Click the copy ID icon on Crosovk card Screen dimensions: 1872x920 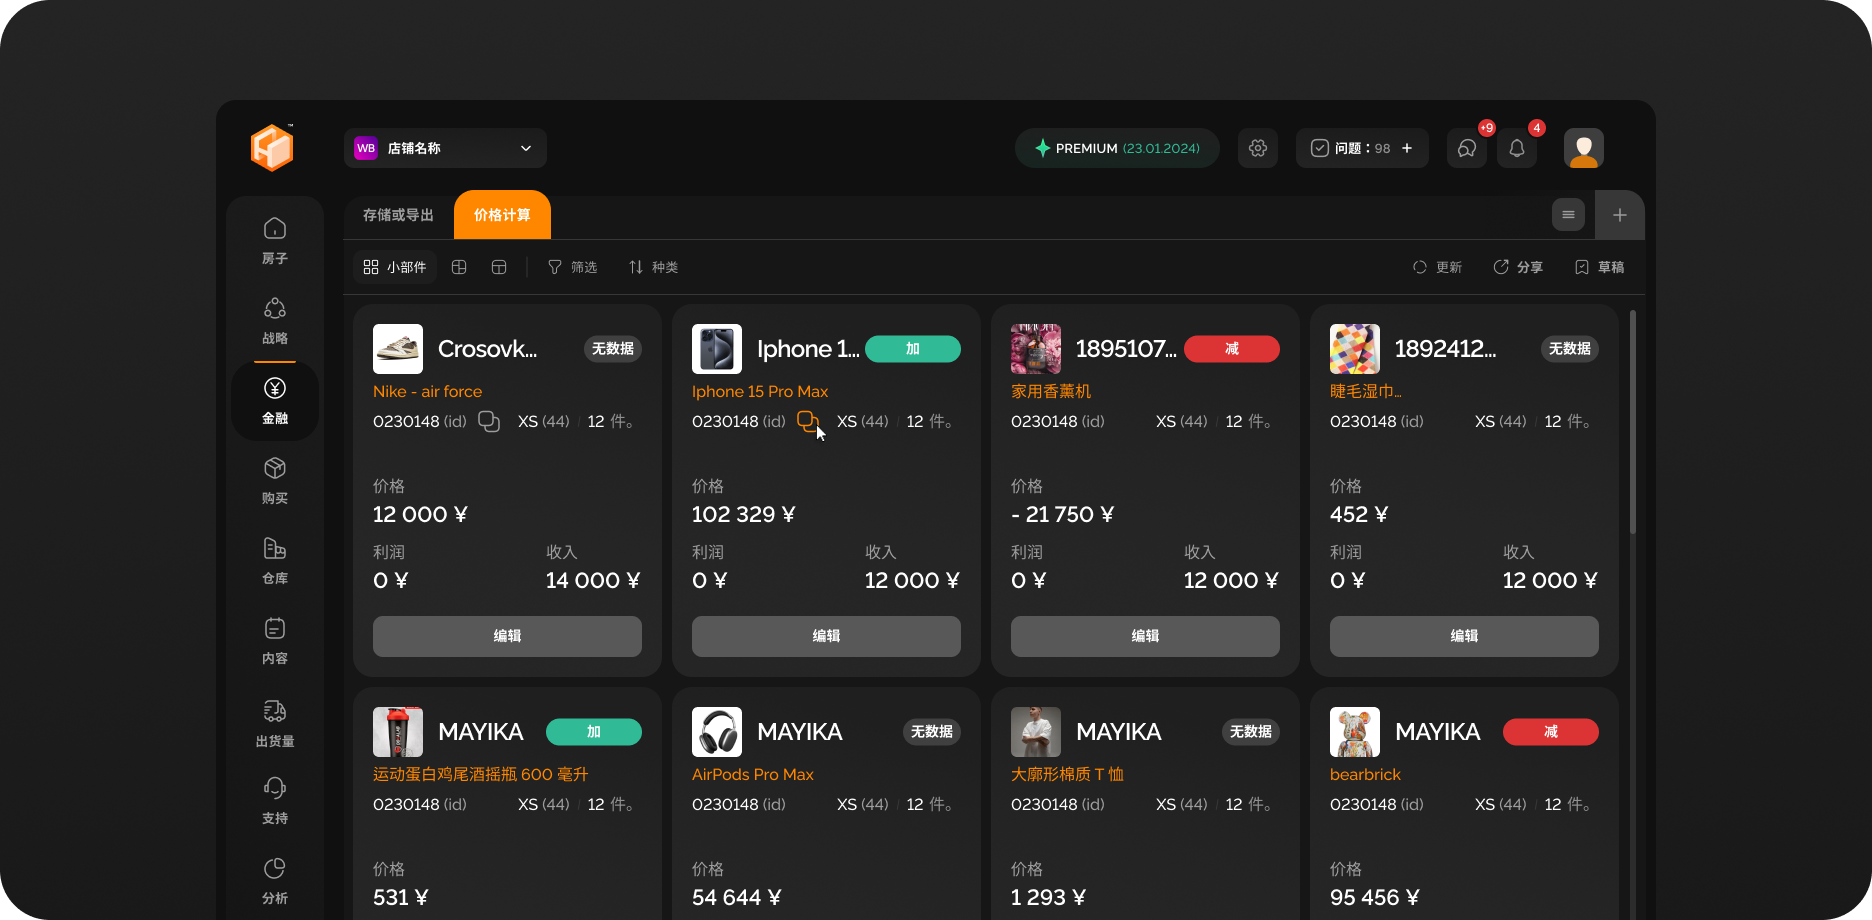click(489, 422)
